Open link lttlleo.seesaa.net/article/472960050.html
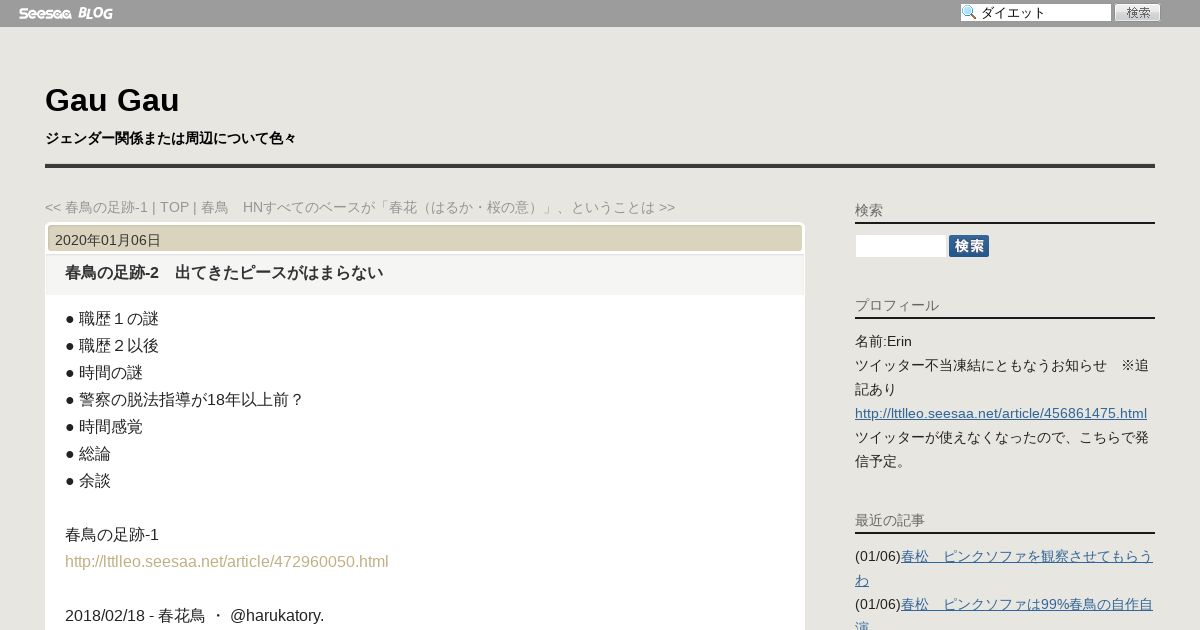 click(x=227, y=561)
